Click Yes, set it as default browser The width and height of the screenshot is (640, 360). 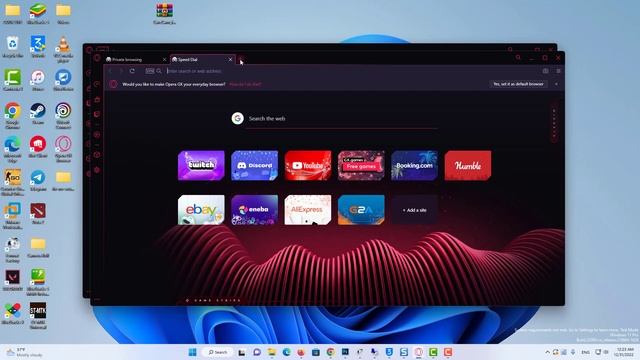point(518,84)
